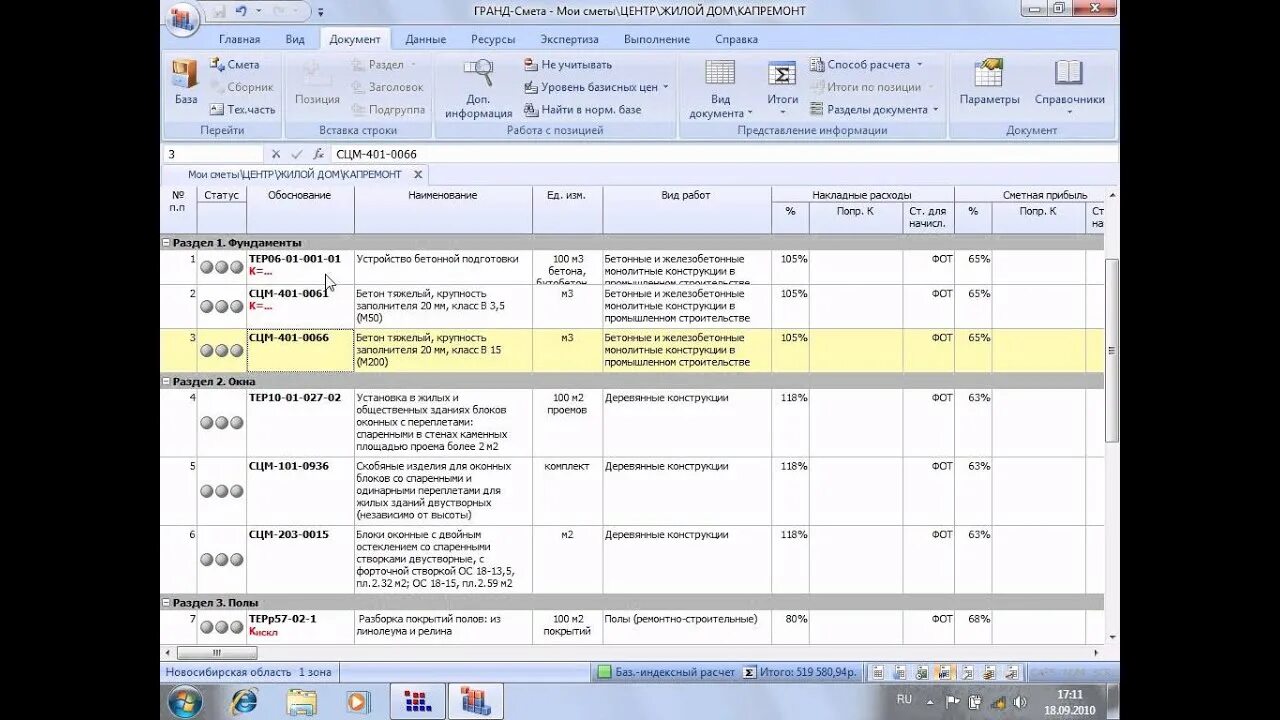Select cell СЦМ-203-0015

[300, 560]
